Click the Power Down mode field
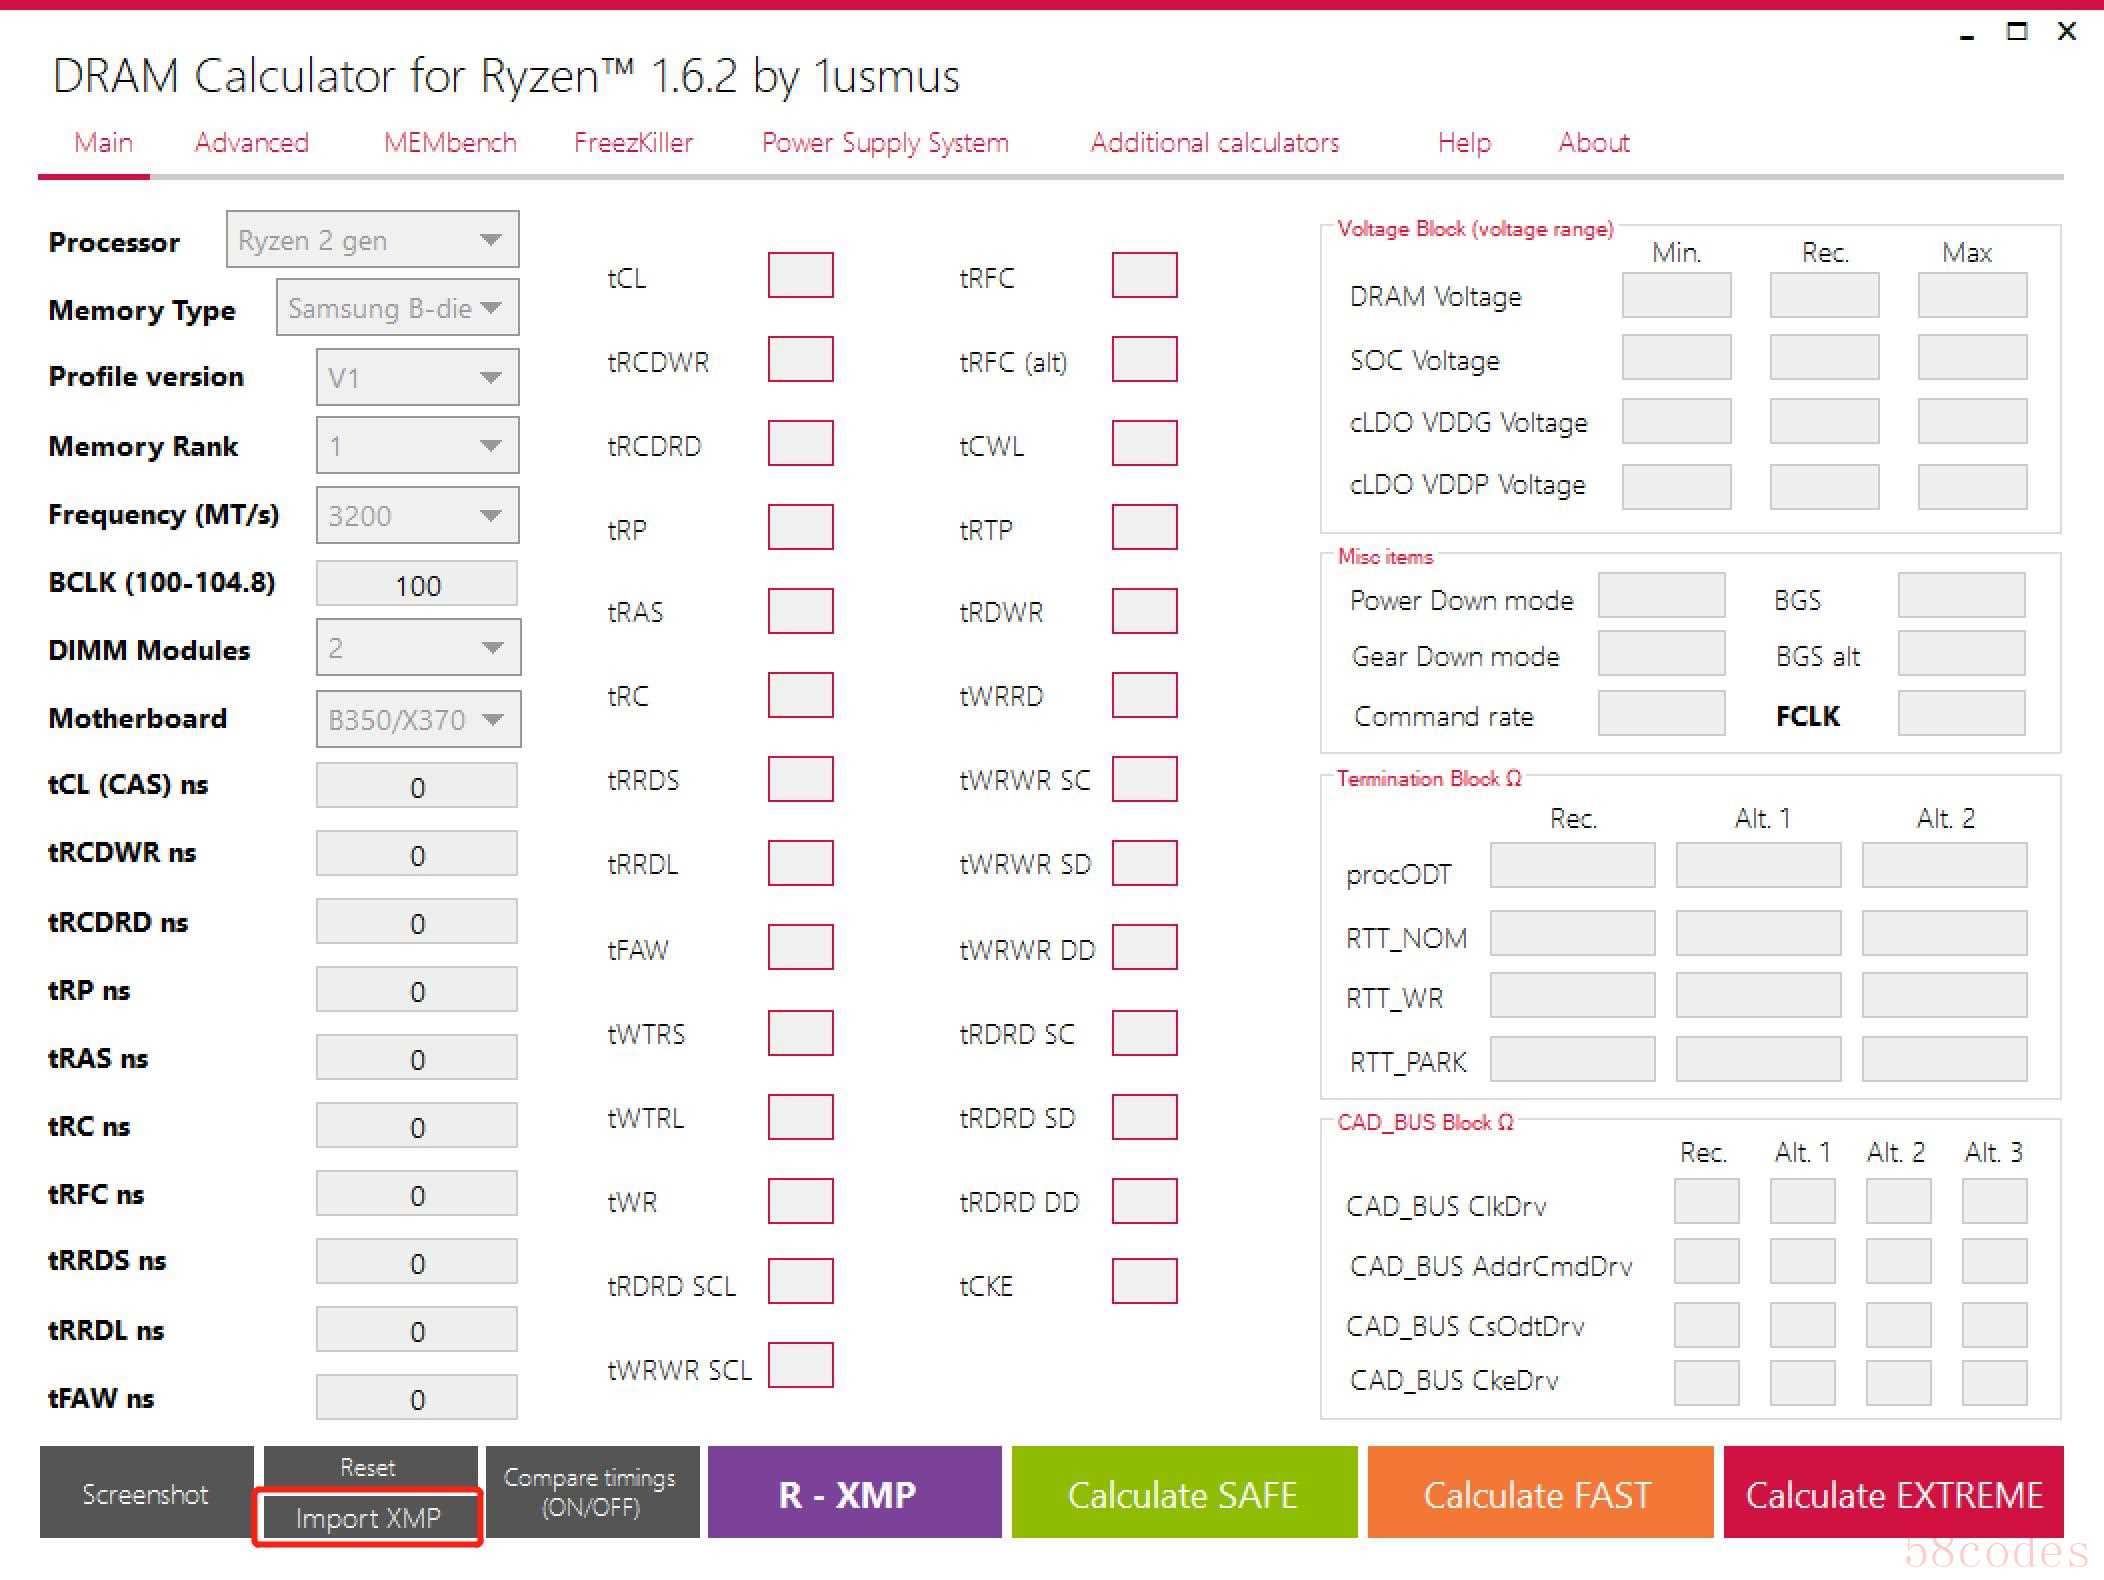 1661,595
